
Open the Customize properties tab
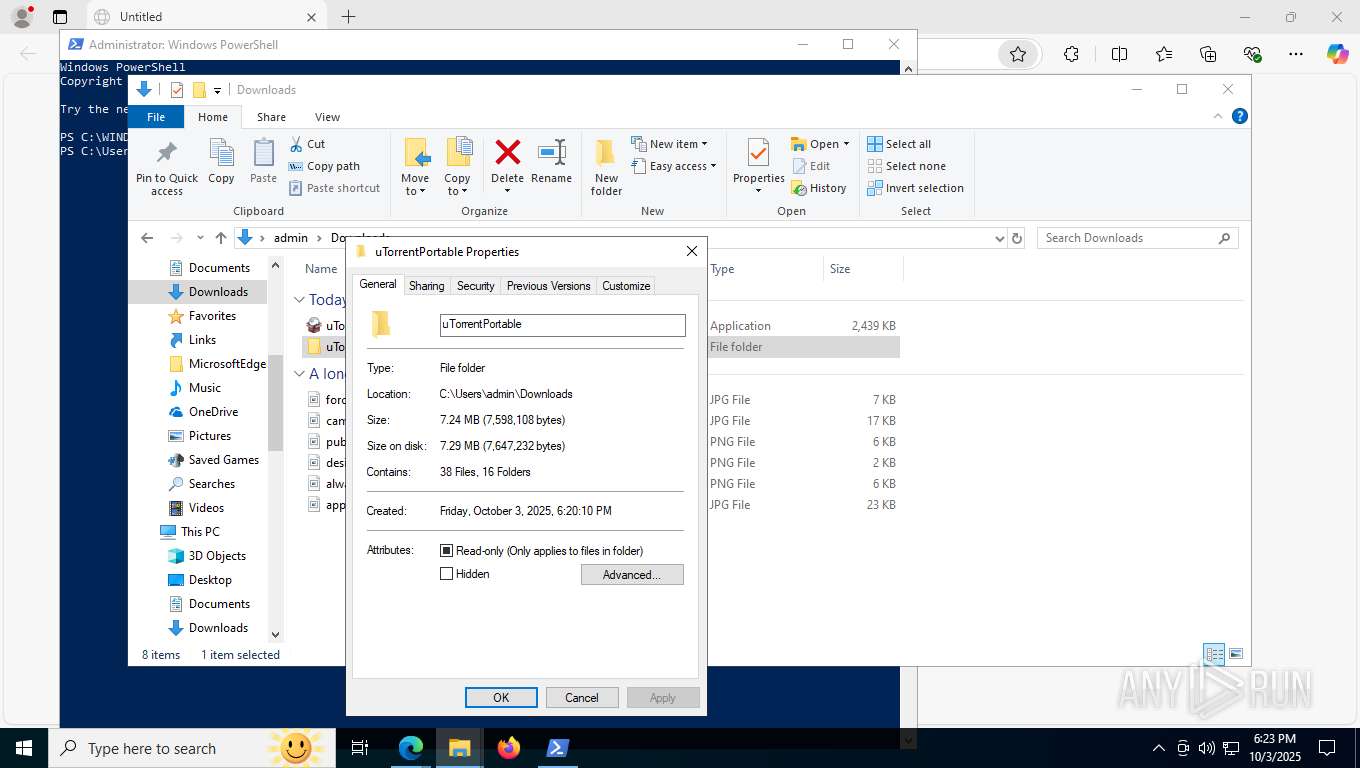(626, 286)
